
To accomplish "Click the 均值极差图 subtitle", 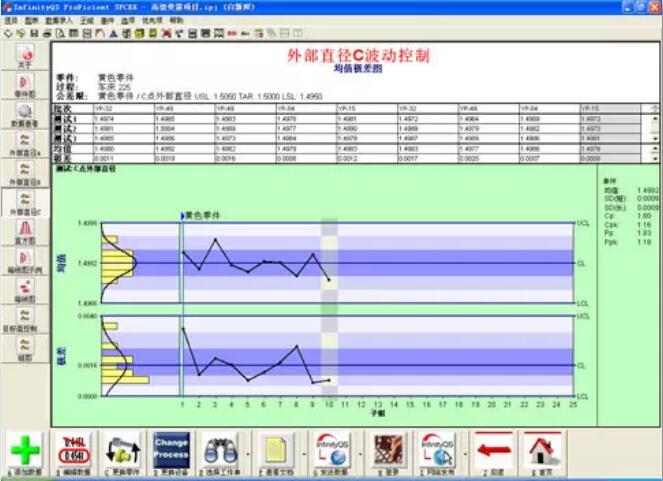I will point(358,68).
